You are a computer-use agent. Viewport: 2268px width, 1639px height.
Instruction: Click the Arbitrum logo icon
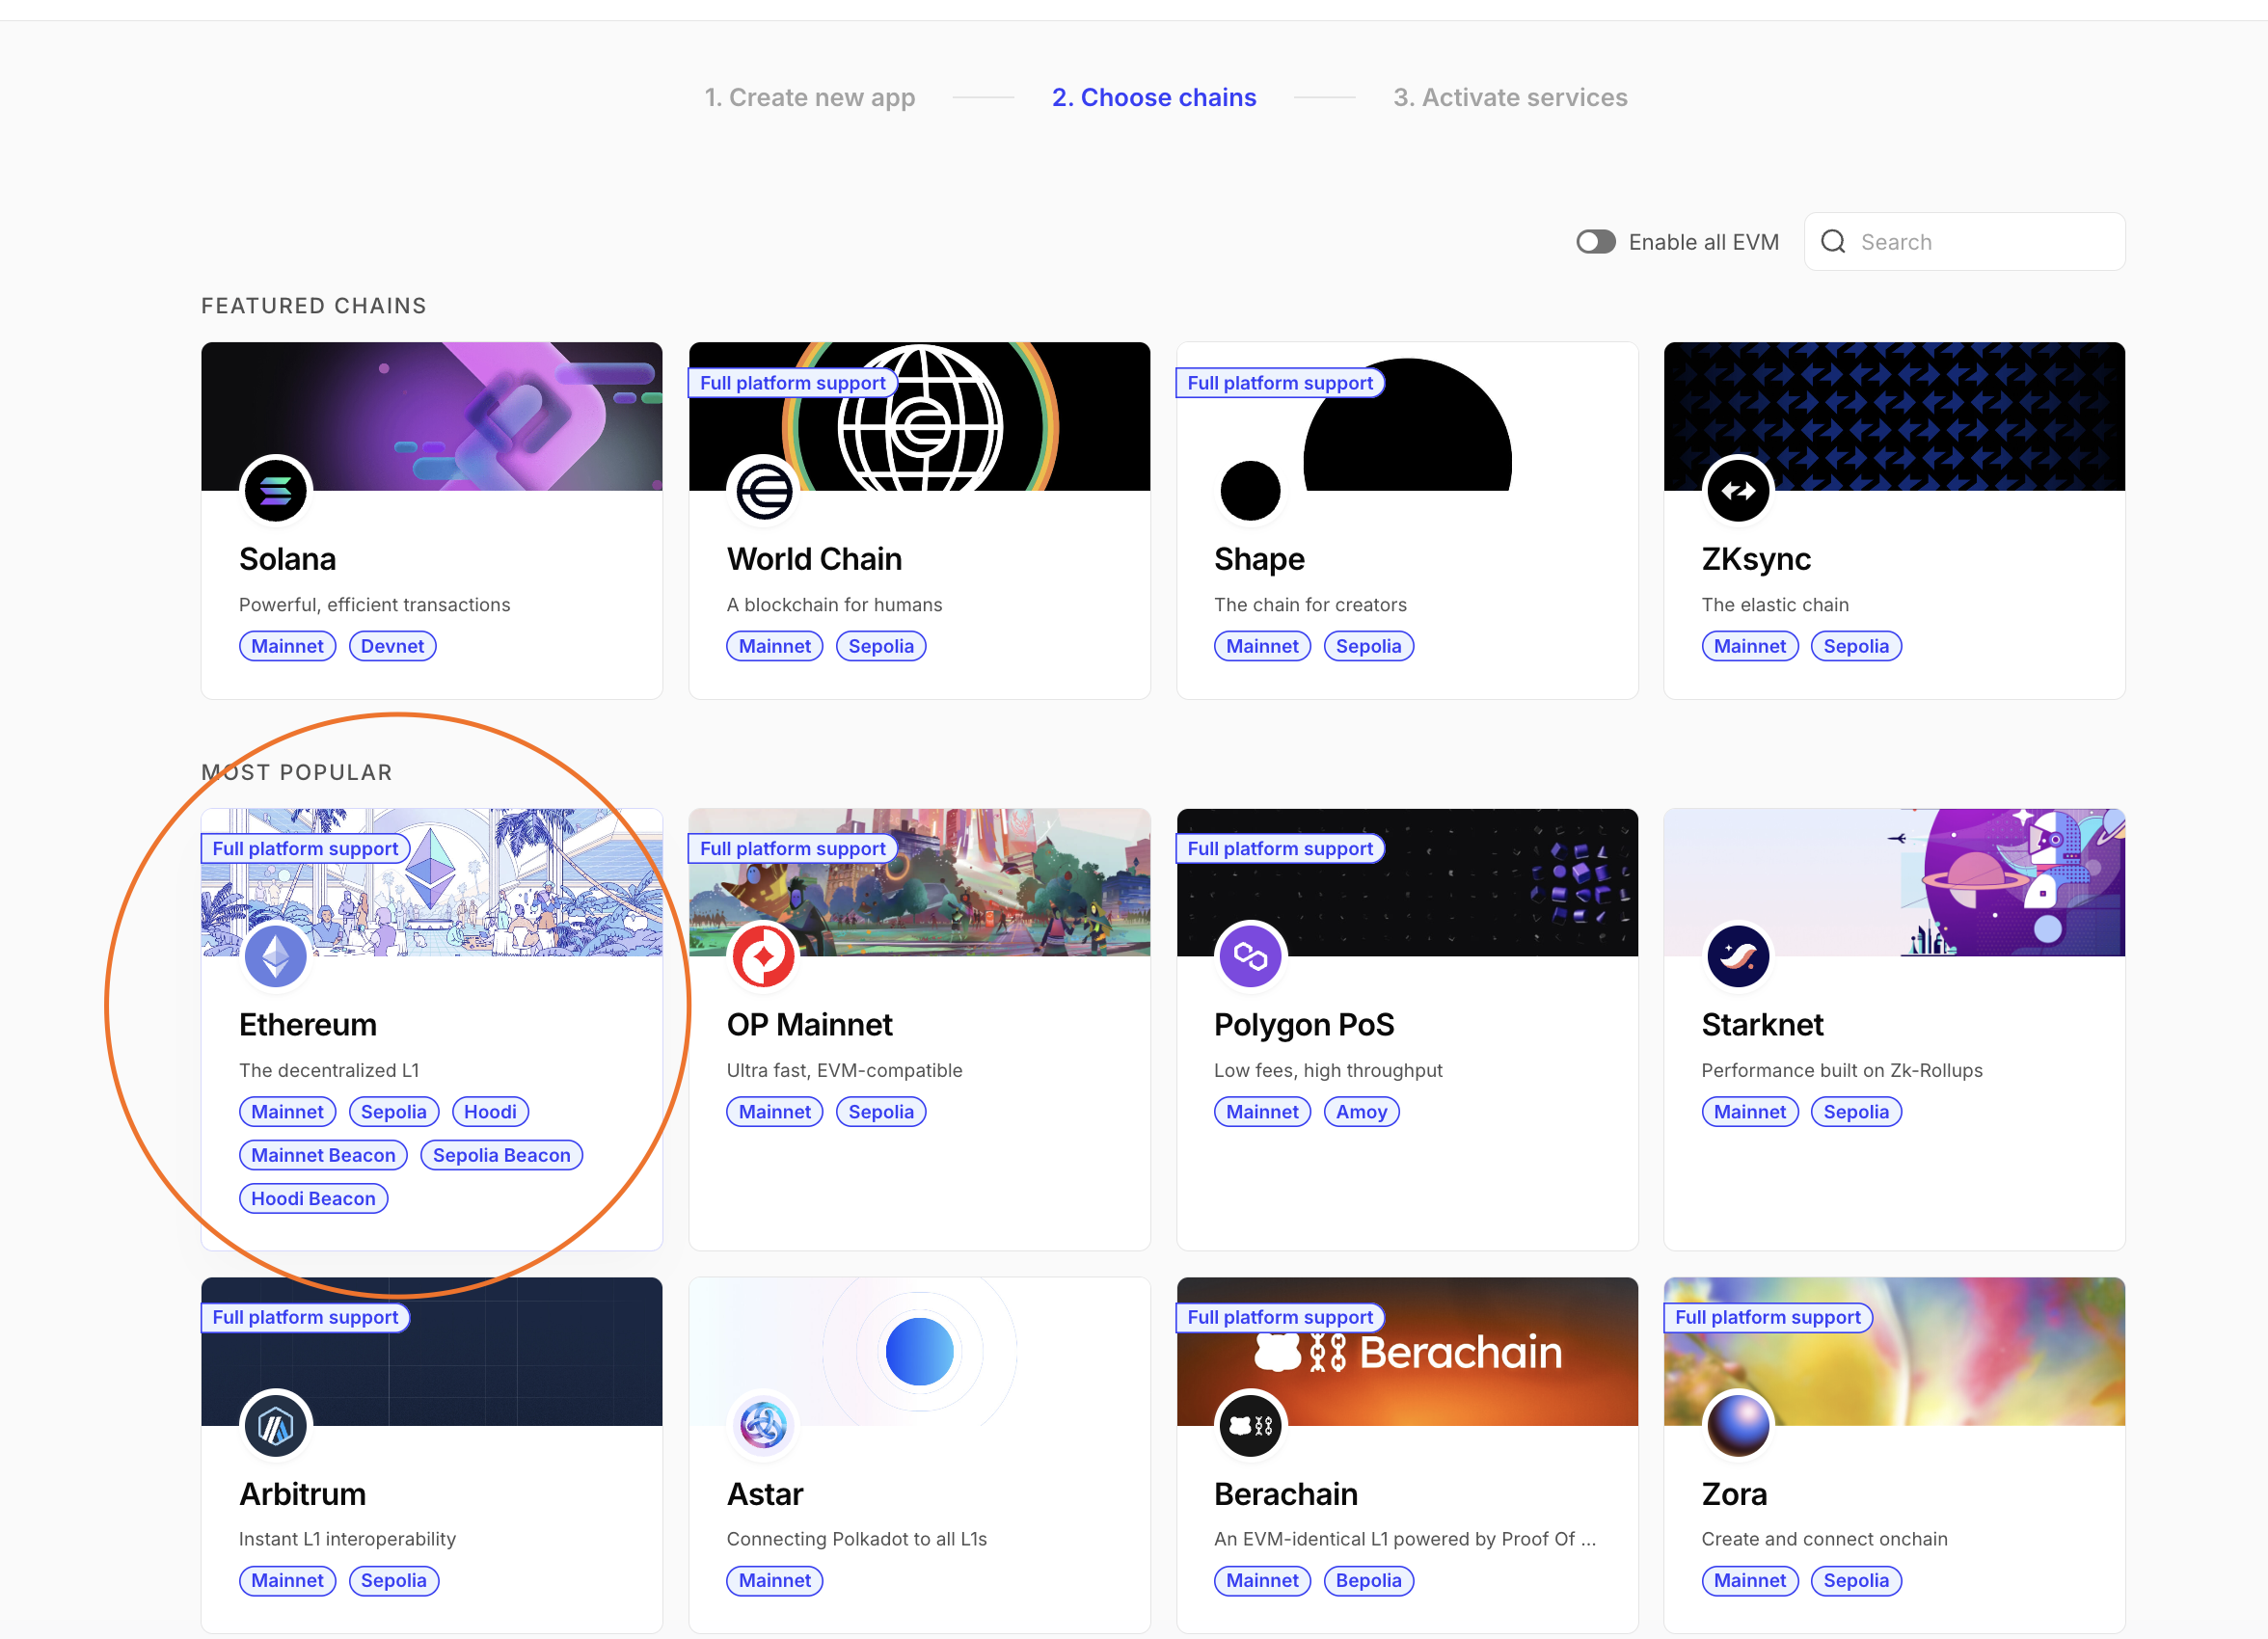point(275,1424)
